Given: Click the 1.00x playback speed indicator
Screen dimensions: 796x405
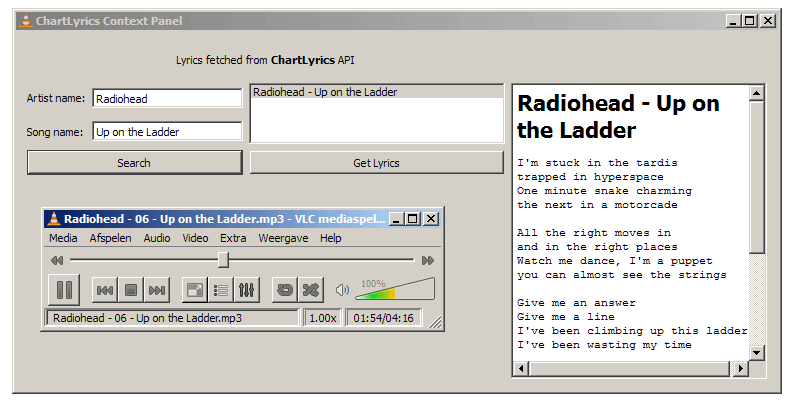Looking at the screenshot, I should coord(323,318).
